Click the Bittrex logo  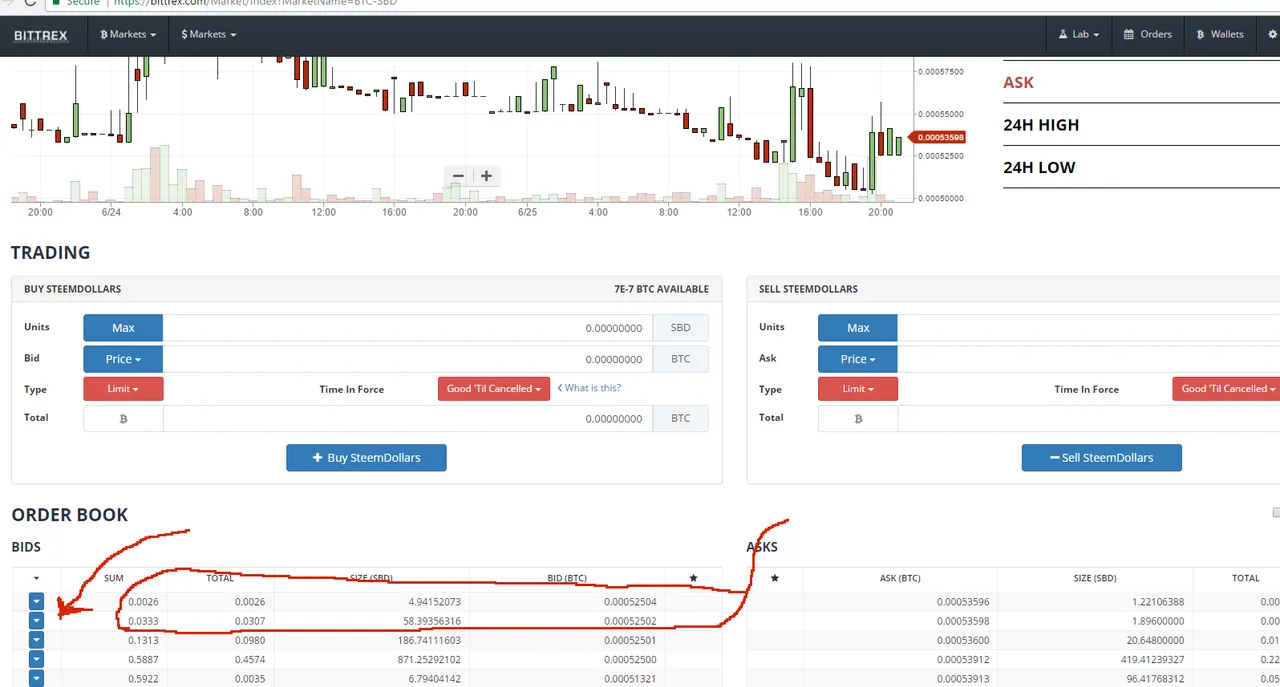[41, 35]
